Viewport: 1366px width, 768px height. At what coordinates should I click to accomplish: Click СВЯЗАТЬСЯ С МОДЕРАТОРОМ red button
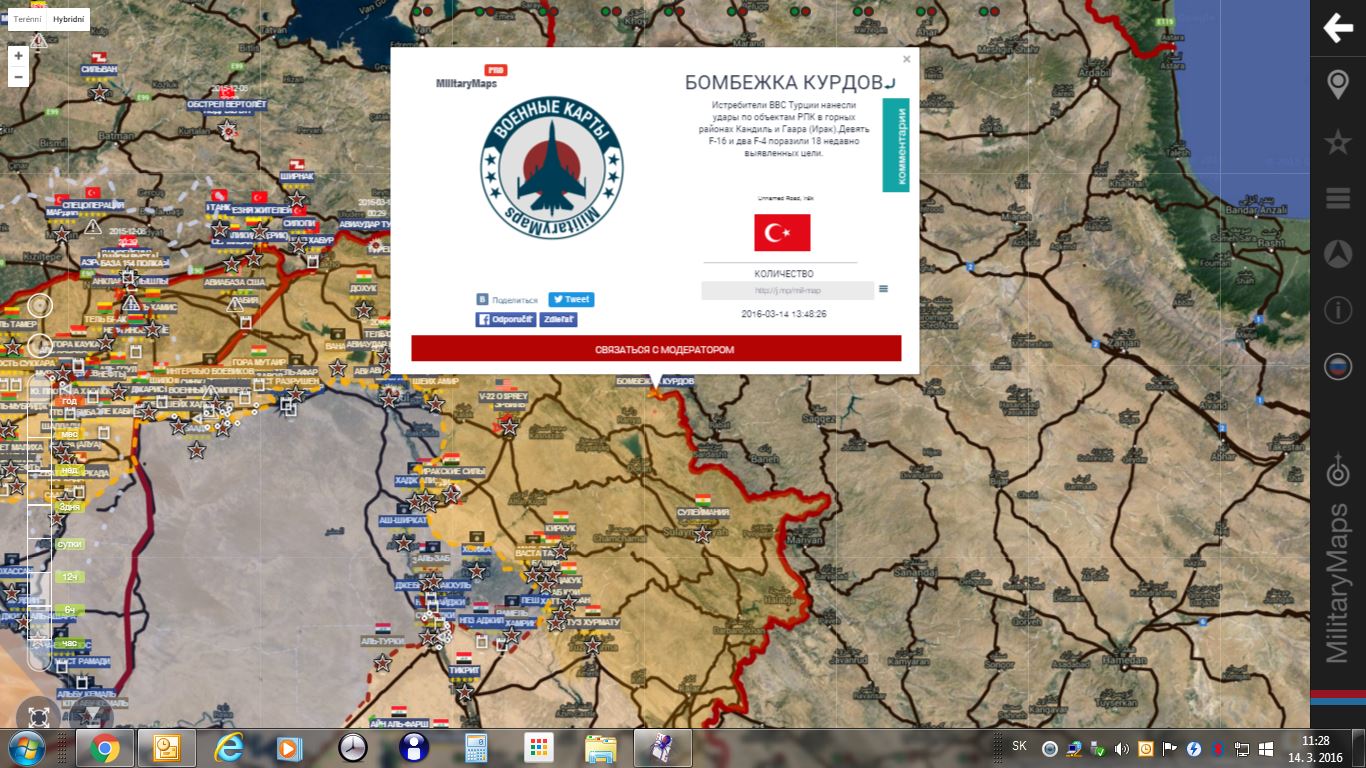click(x=656, y=349)
